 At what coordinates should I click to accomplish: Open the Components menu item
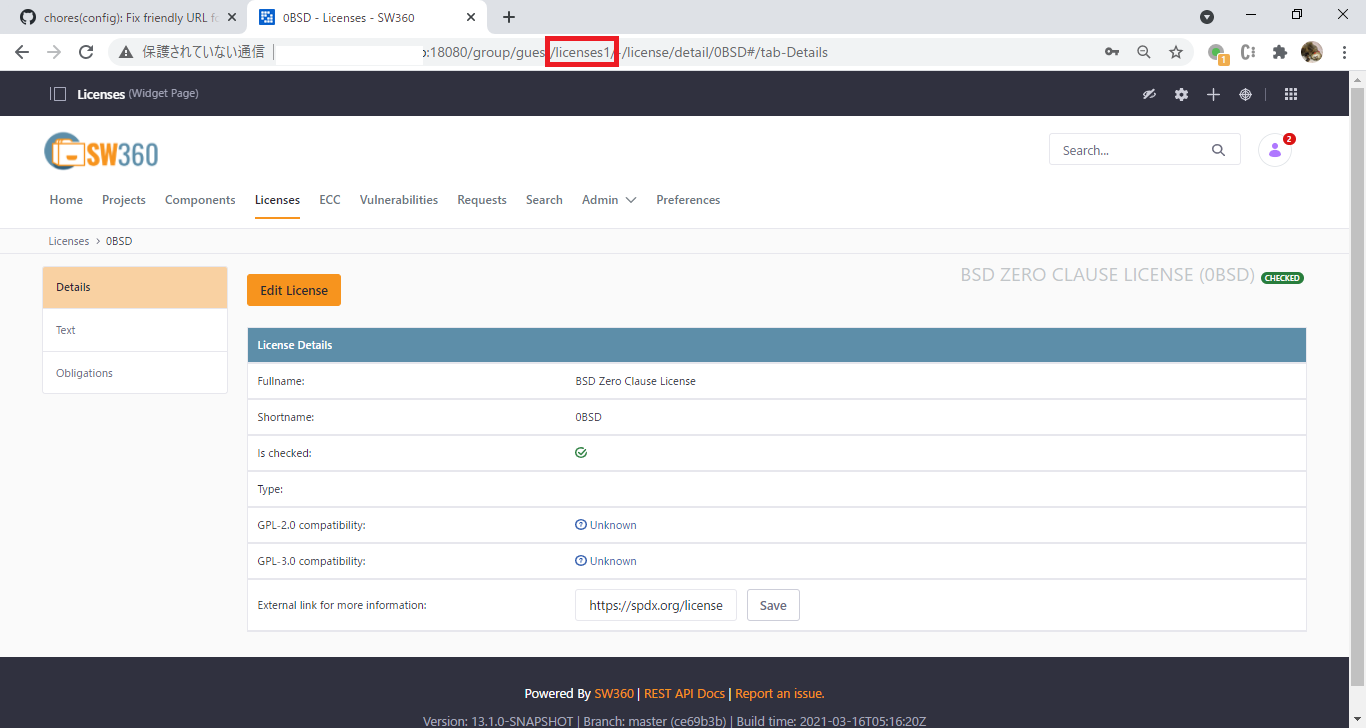[x=200, y=200]
